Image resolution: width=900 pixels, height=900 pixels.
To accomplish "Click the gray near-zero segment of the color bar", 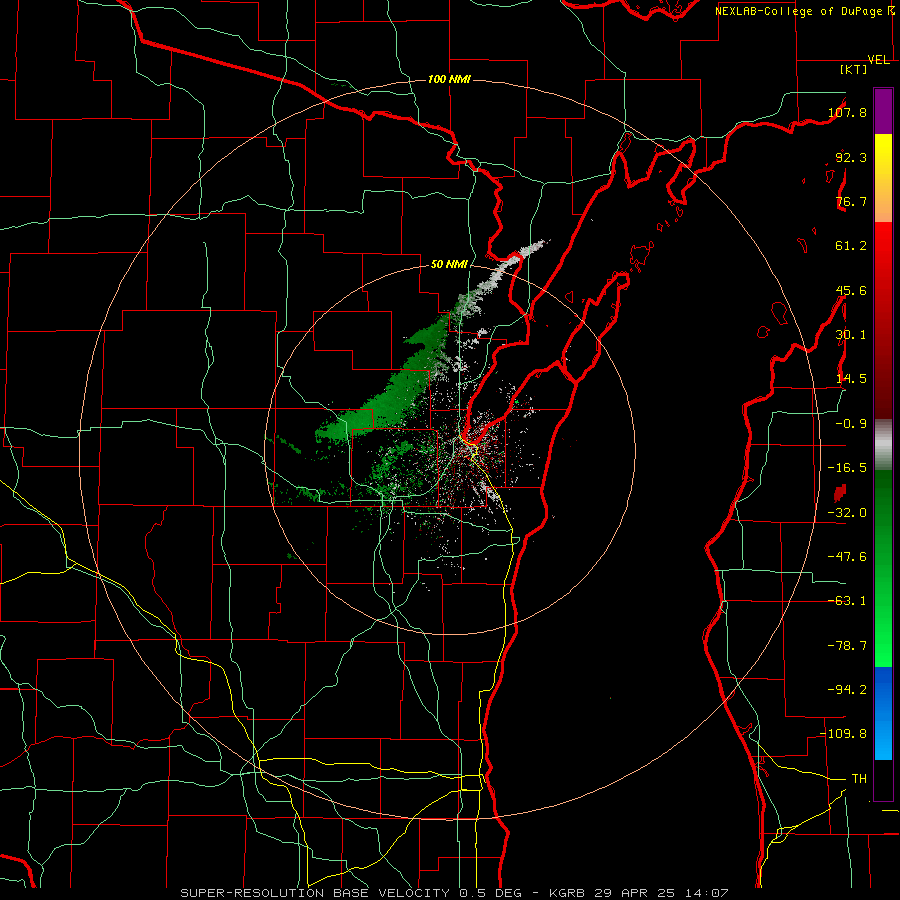I will tap(883, 445).
